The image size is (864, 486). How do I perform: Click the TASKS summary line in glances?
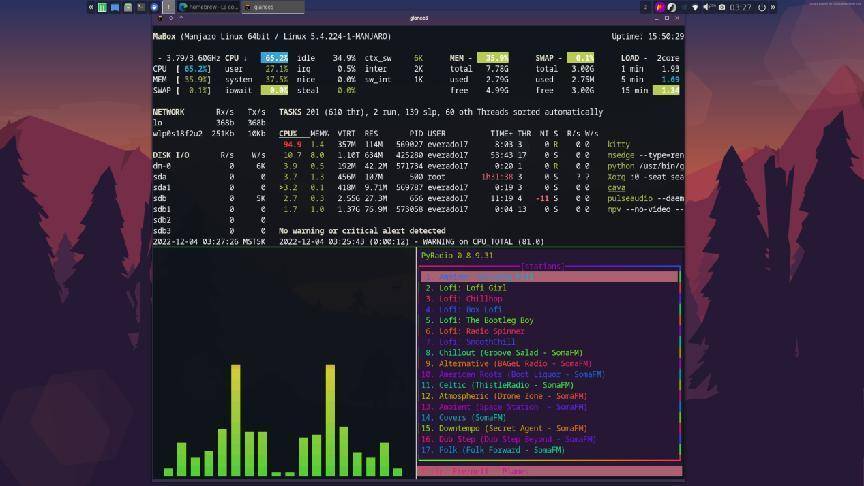(x=441, y=112)
